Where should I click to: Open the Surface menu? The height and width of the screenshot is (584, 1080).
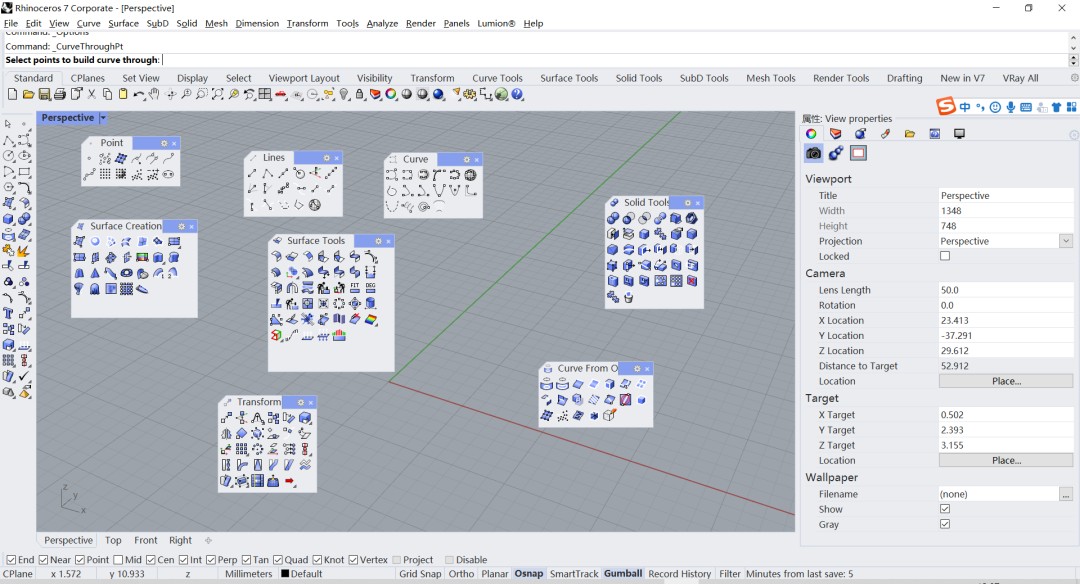click(x=123, y=23)
